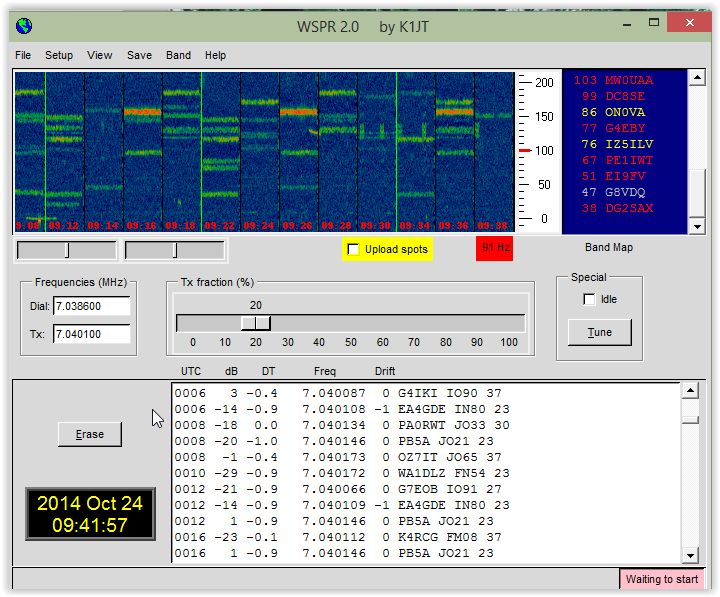Click the red 91 Hz indicator
Viewport: 720px width, 597px height.
pos(495,248)
